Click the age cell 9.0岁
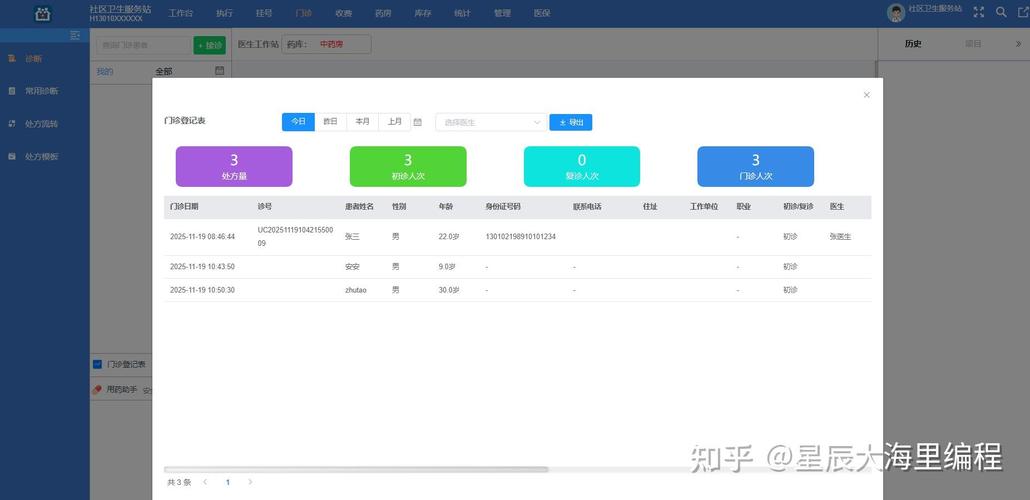 click(x=447, y=267)
